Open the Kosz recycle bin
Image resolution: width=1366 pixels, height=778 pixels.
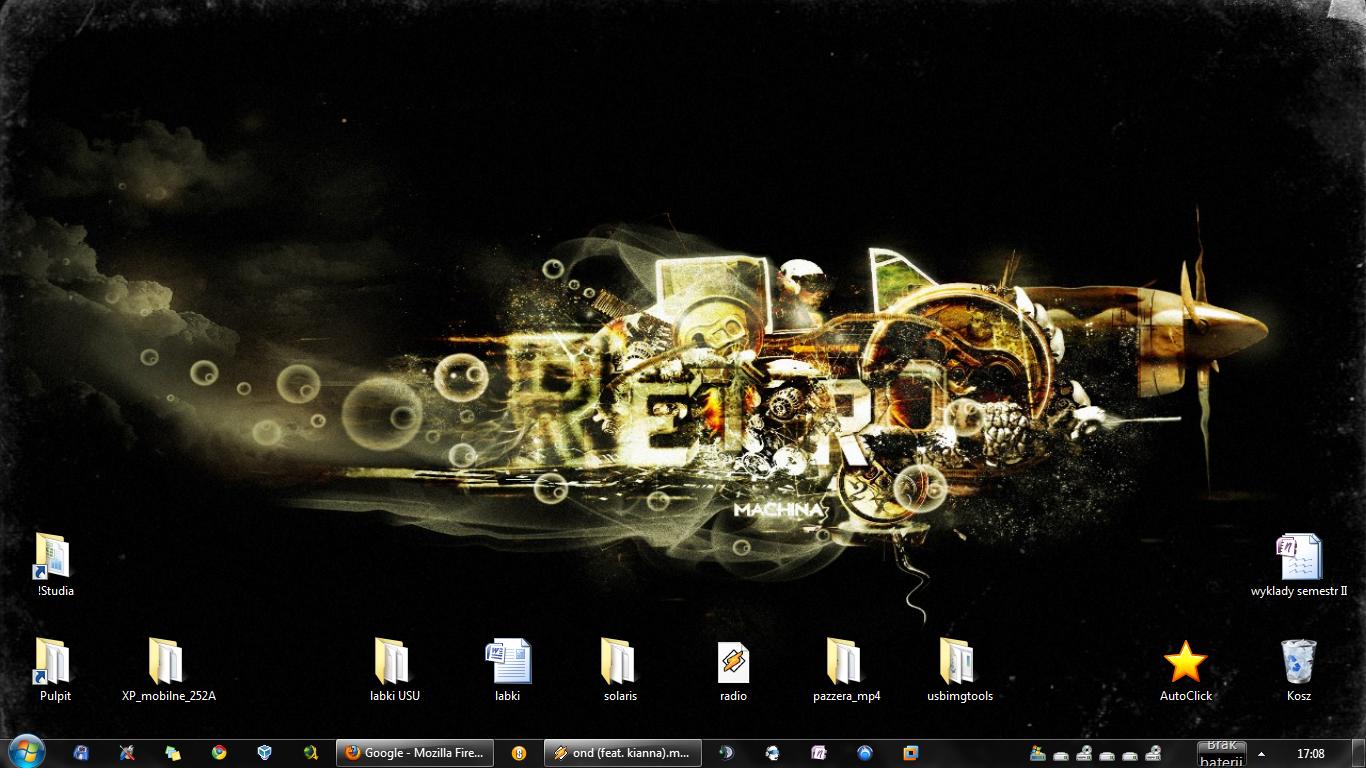pos(1298,662)
